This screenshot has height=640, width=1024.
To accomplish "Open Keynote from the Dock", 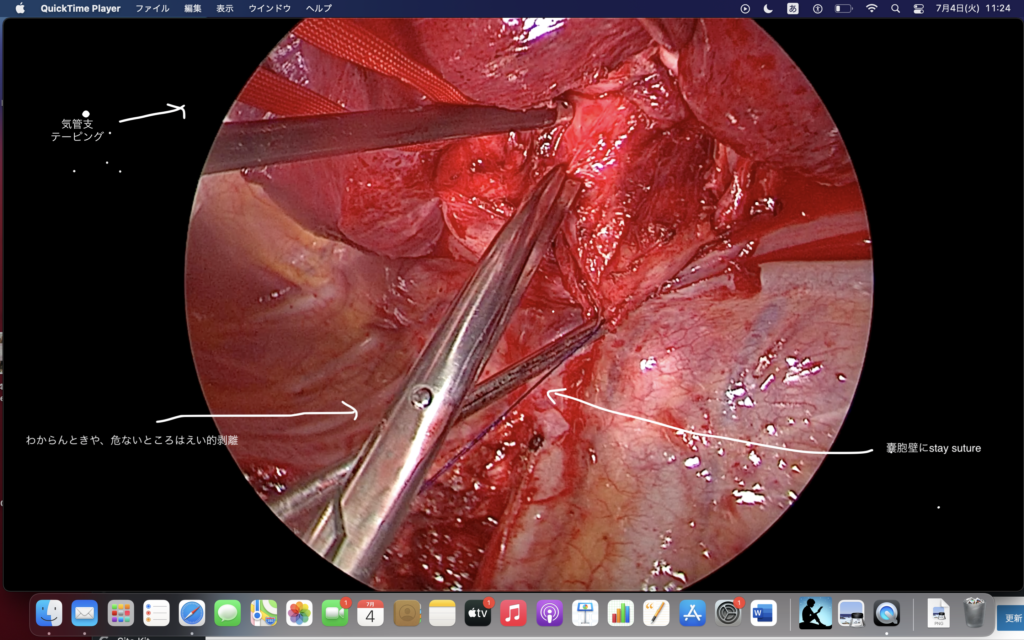I will 585,613.
